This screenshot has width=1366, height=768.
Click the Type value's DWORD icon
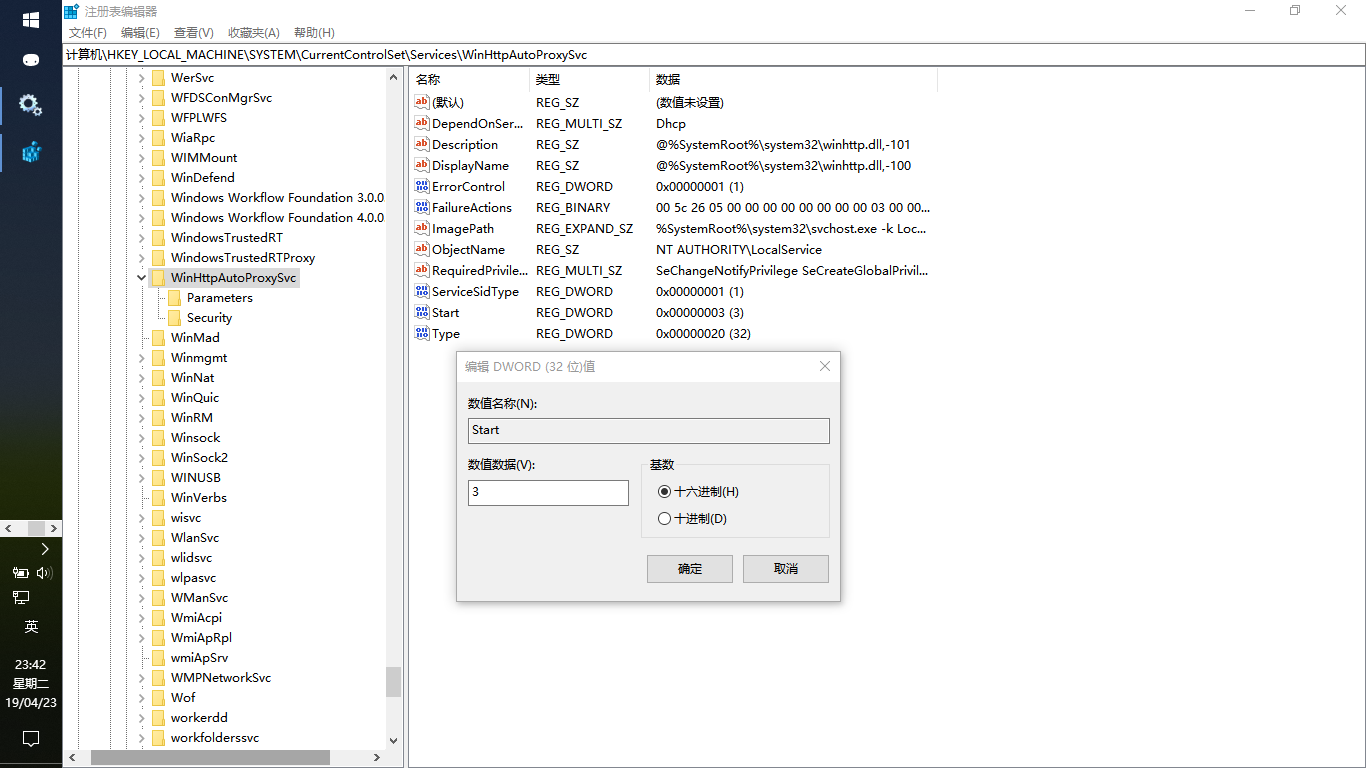[422, 334]
